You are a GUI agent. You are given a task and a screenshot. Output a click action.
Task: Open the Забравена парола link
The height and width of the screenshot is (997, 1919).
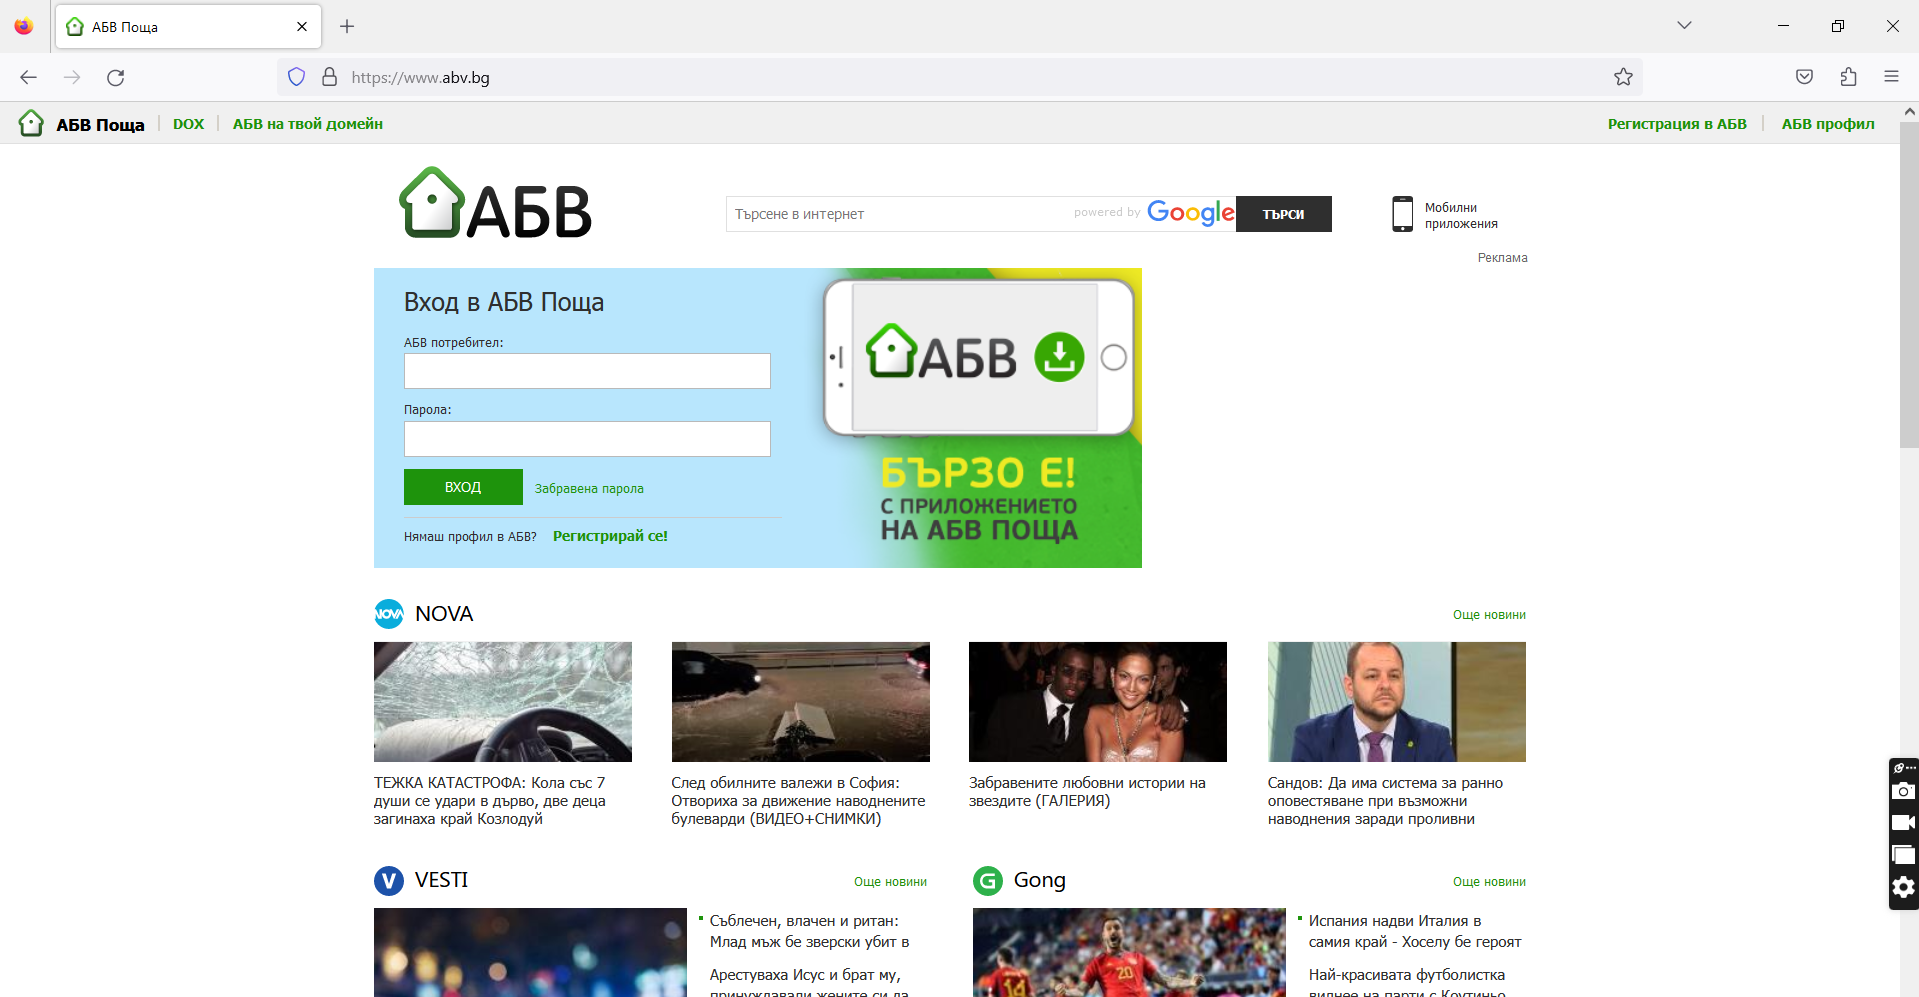click(x=587, y=488)
